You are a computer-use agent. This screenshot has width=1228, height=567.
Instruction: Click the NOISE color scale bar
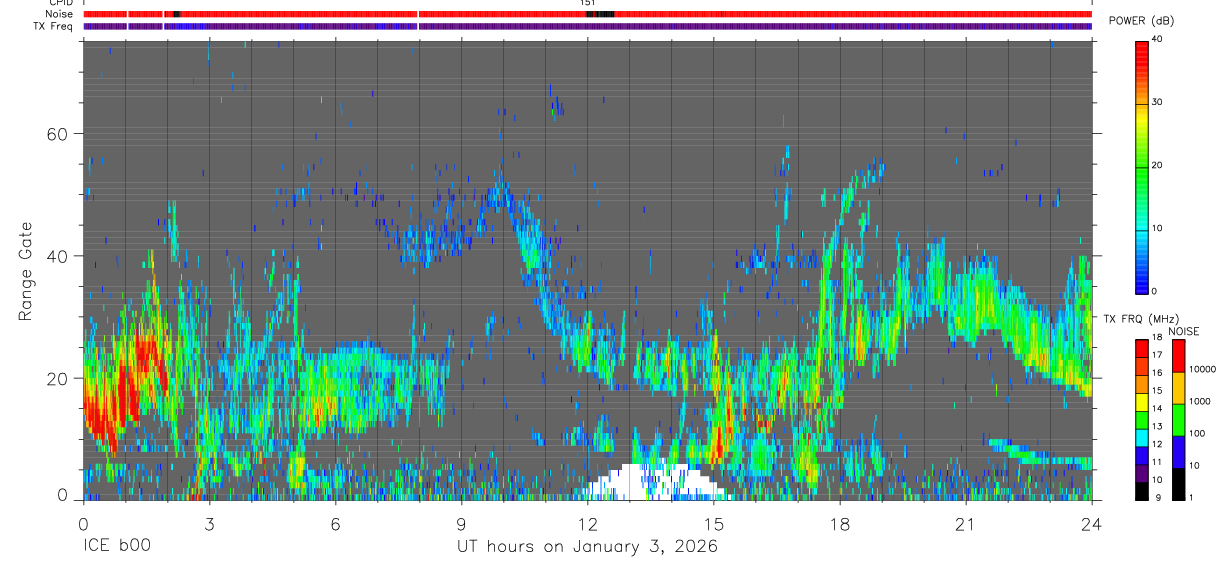(1179, 419)
